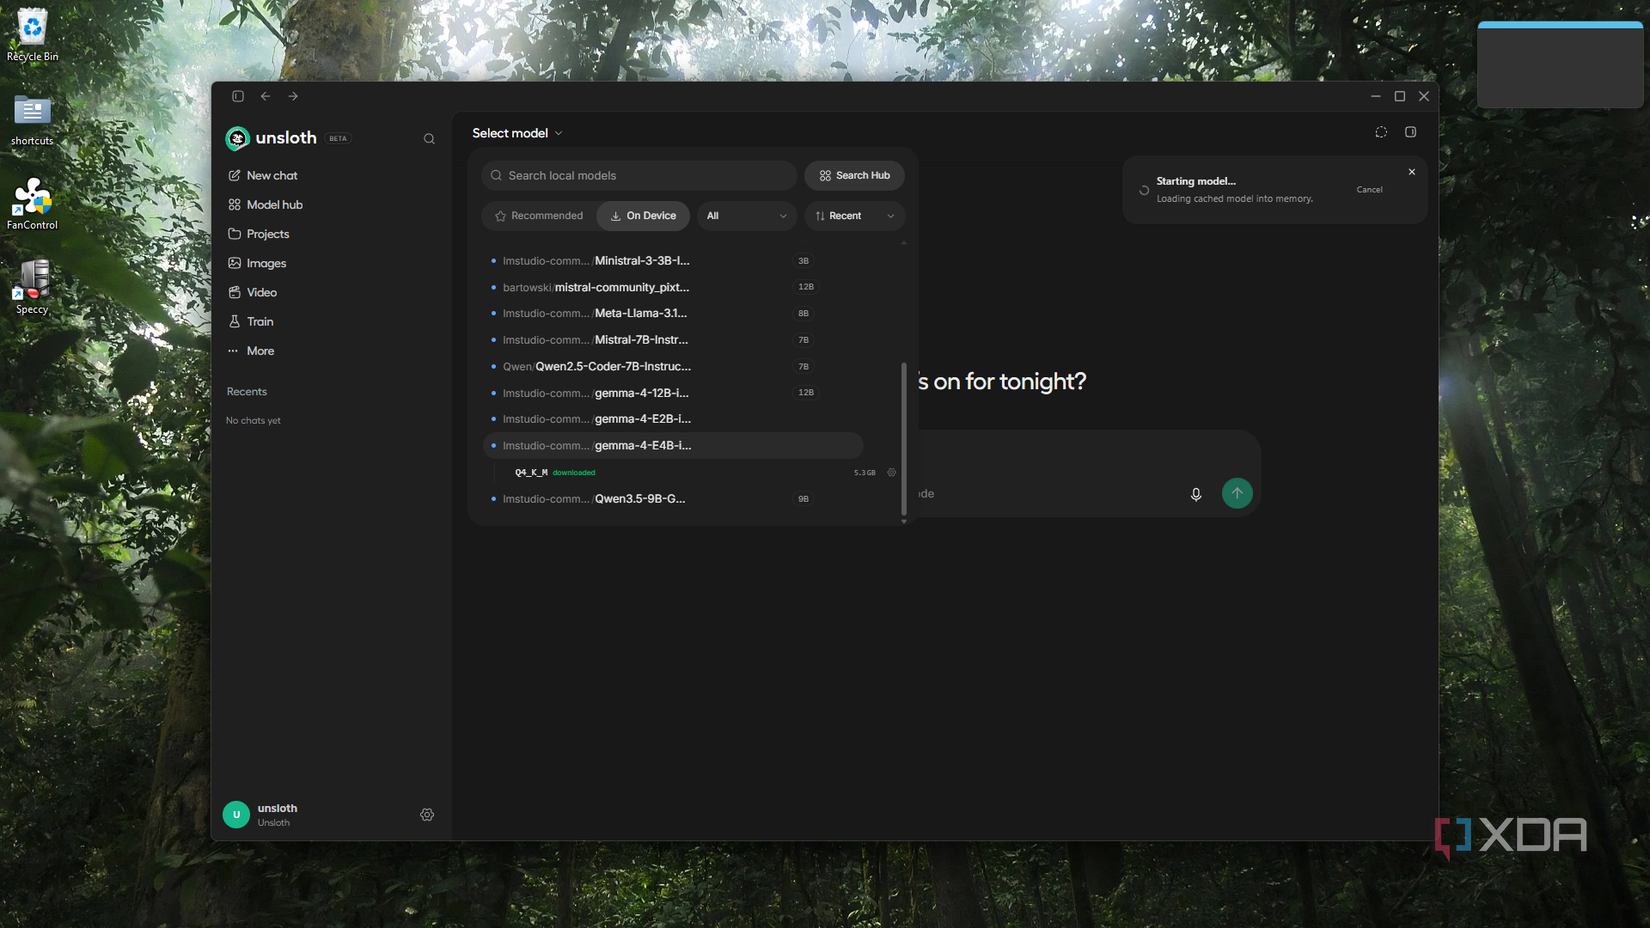Switch to the Recommended filter
Image resolution: width=1650 pixels, height=928 pixels.
click(x=538, y=216)
